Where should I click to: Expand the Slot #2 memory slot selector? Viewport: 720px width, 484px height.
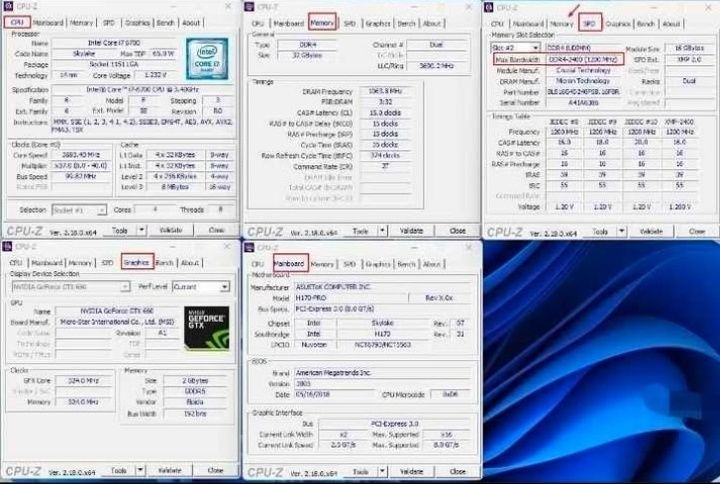[x=535, y=48]
